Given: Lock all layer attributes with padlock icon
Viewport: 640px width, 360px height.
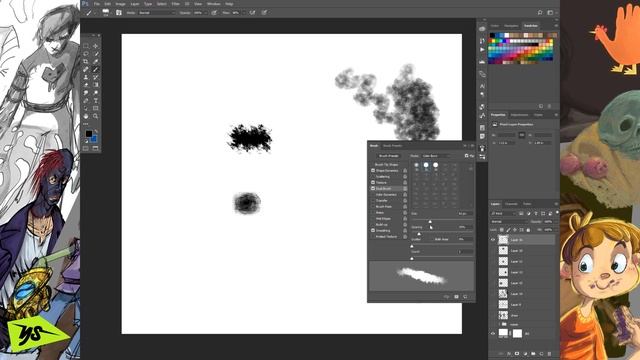Looking at the screenshot, I should 528,230.
